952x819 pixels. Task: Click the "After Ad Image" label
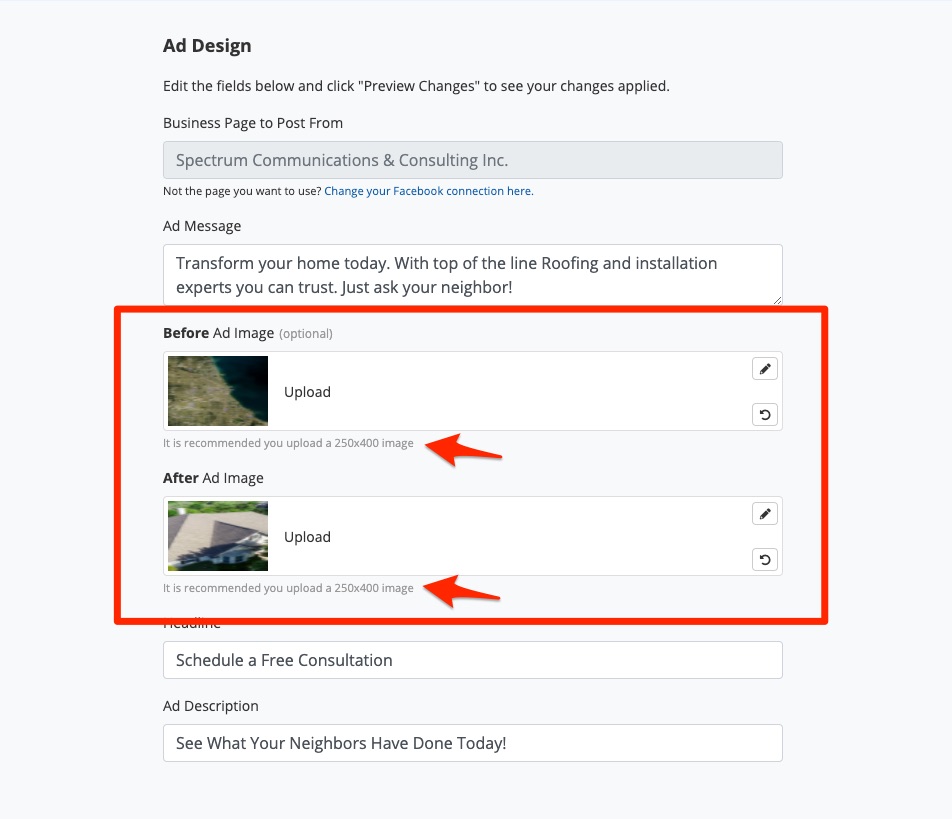pyautogui.click(x=213, y=478)
